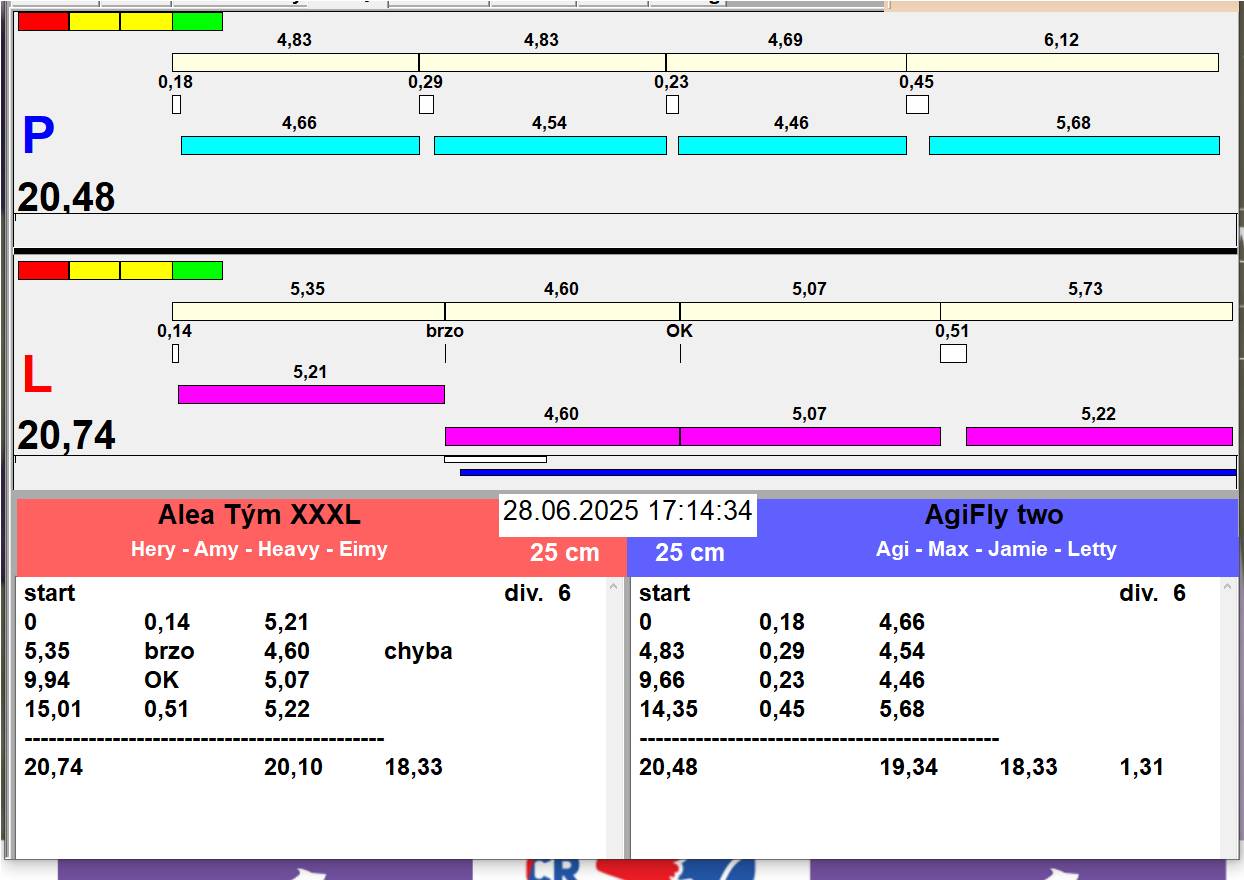Image resolution: width=1244 pixels, height=880 pixels.
Task: Click the cream bar labeled 4,69
Action: coord(786,62)
